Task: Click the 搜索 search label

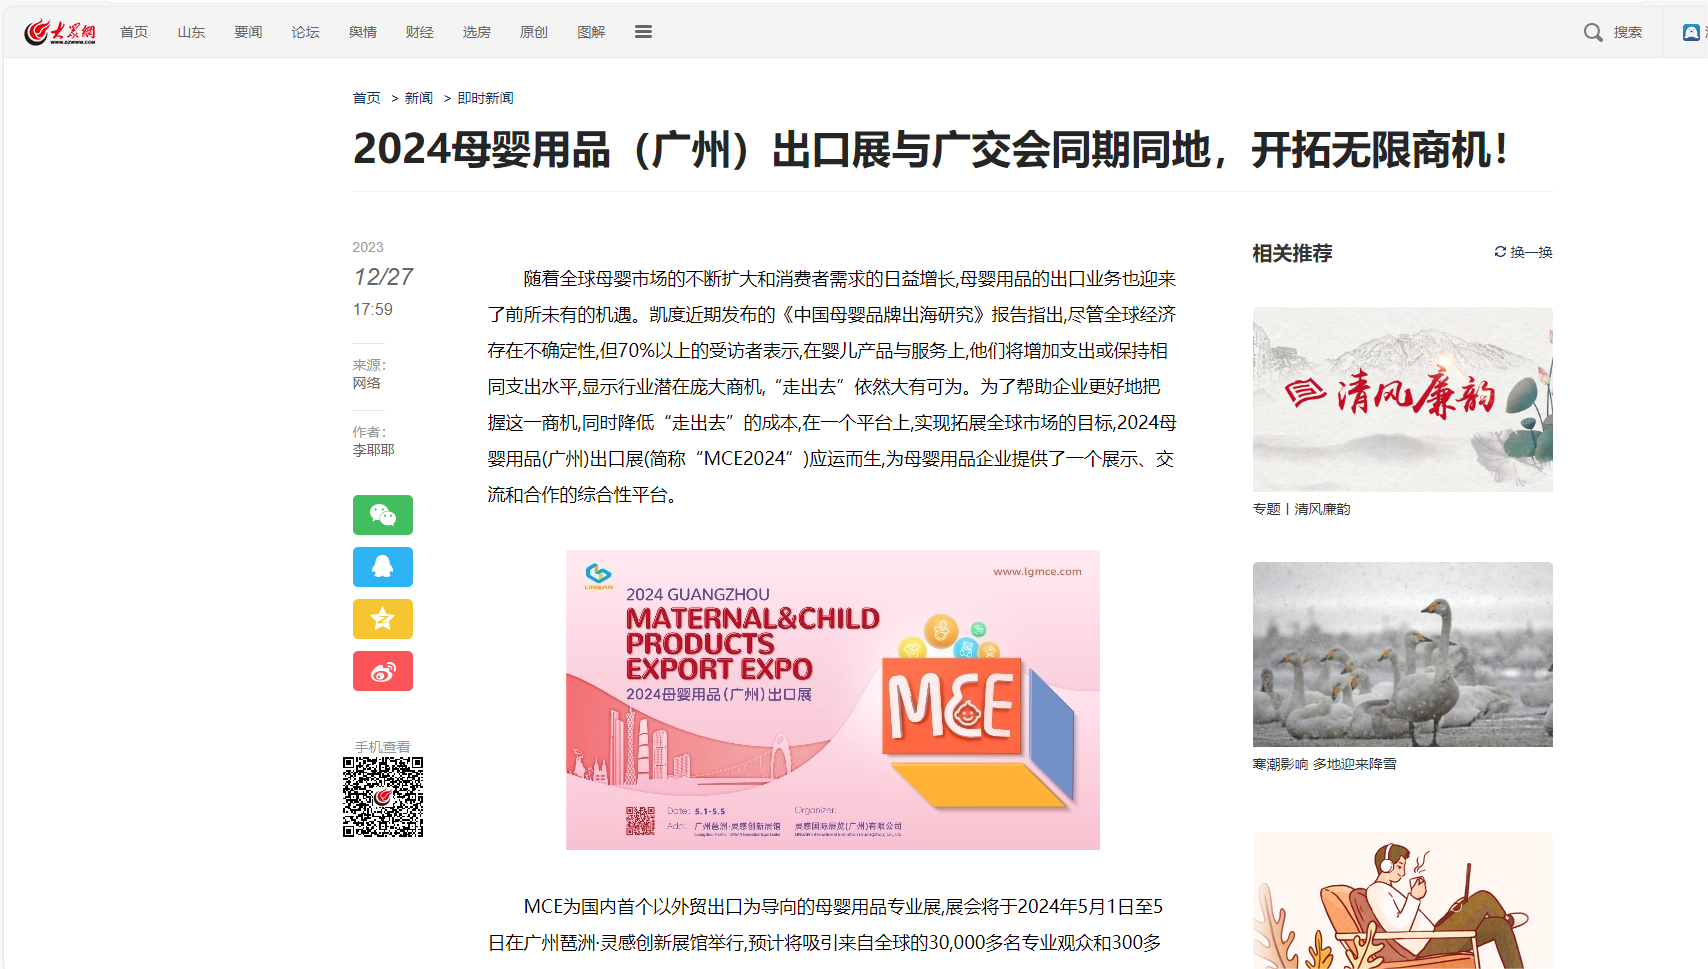Action: 1627,32
